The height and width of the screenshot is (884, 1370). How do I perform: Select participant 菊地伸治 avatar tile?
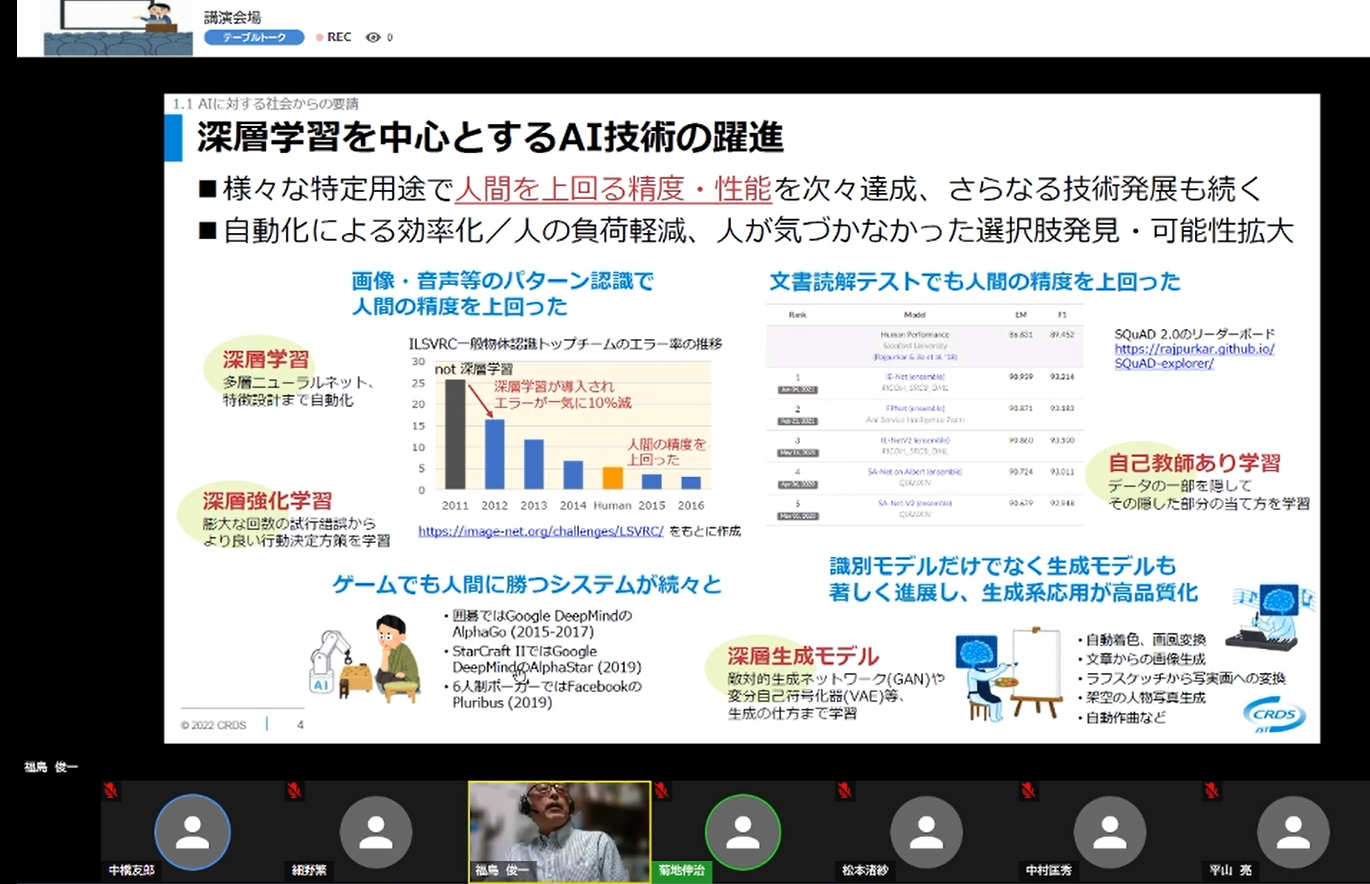point(742,832)
